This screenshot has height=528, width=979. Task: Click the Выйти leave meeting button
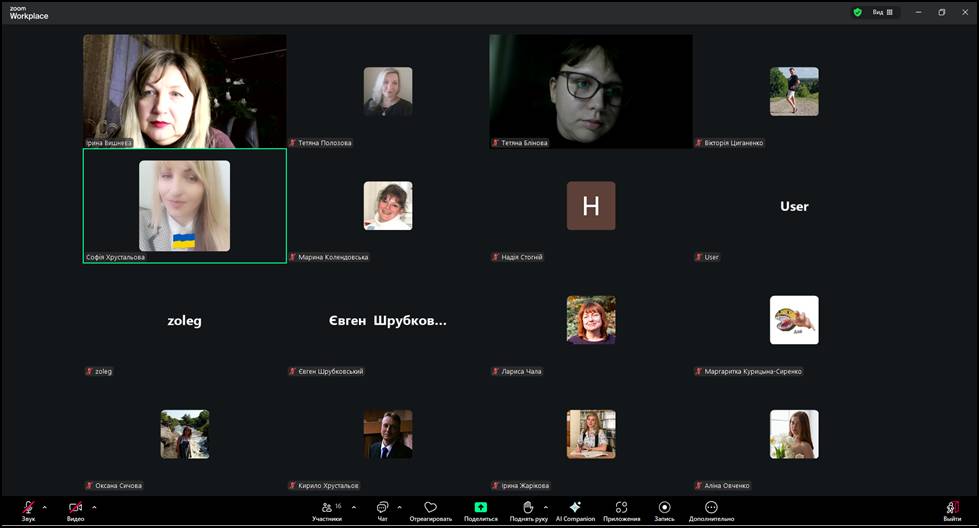(x=952, y=509)
